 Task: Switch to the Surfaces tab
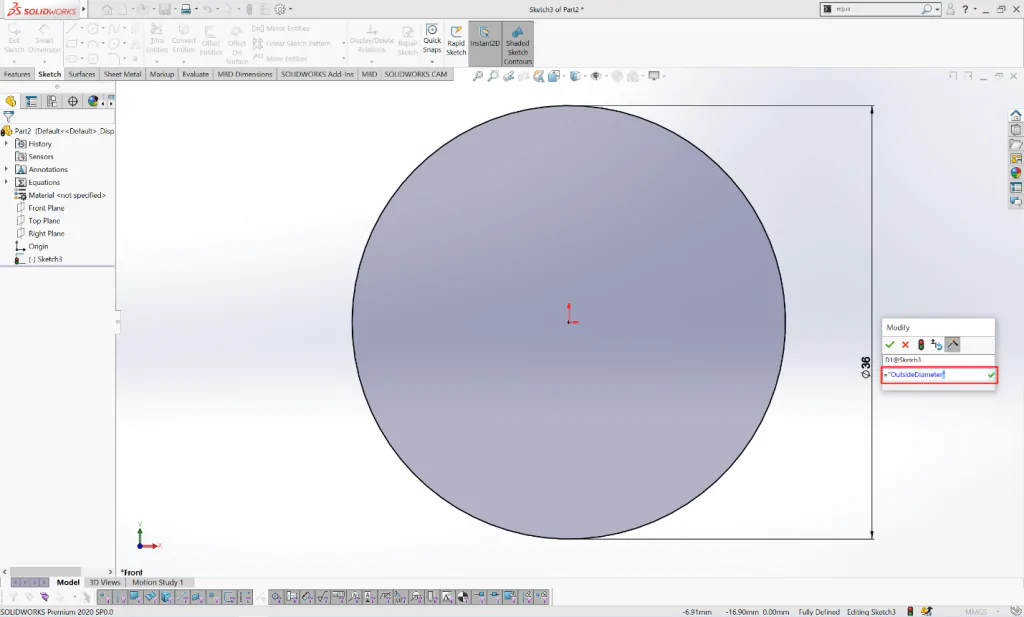click(x=82, y=74)
